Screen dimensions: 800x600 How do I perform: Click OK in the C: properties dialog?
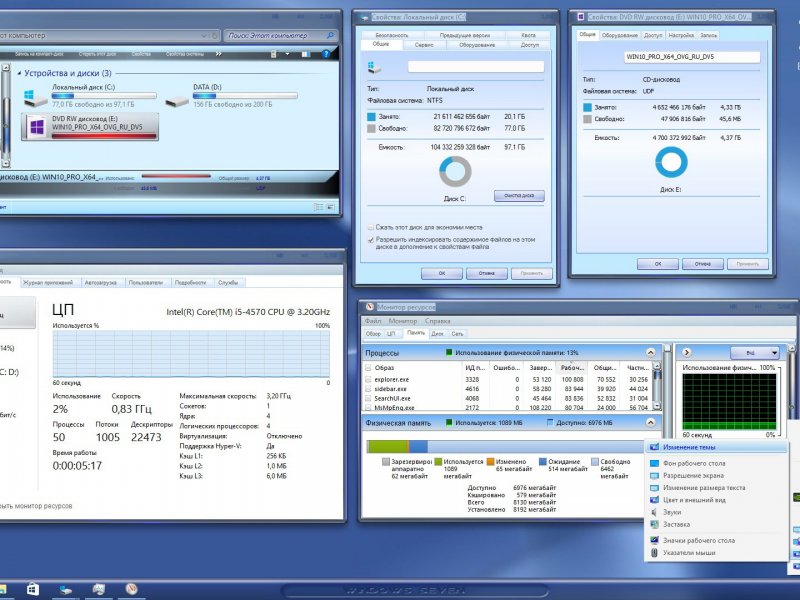pyautogui.click(x=442, y=273)
